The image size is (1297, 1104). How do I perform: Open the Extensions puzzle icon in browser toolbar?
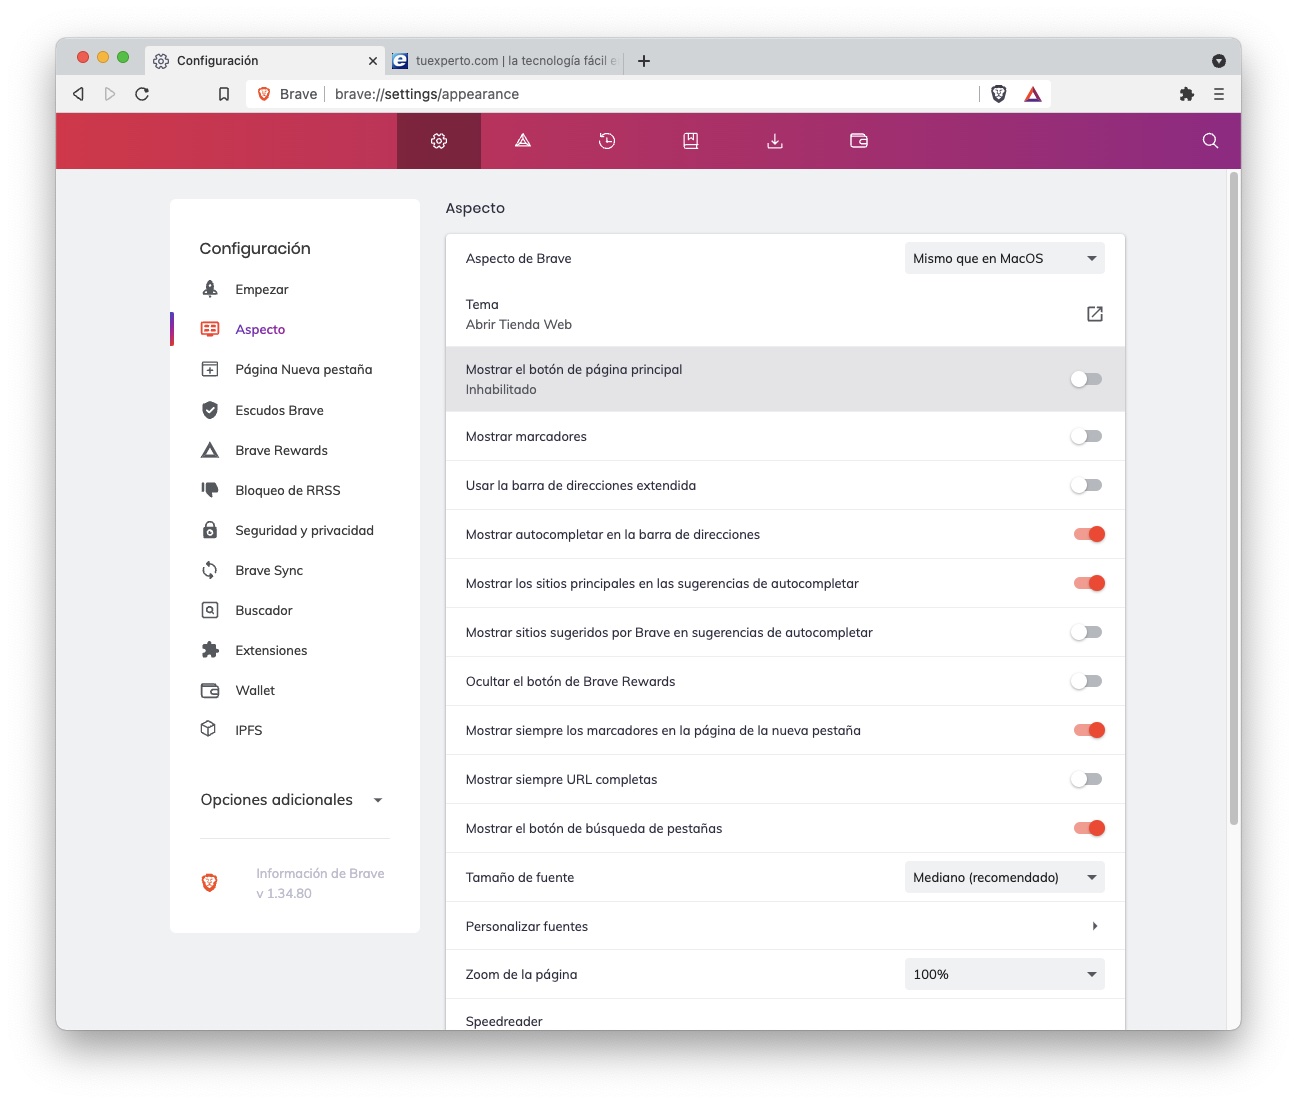pos(1187,94)
